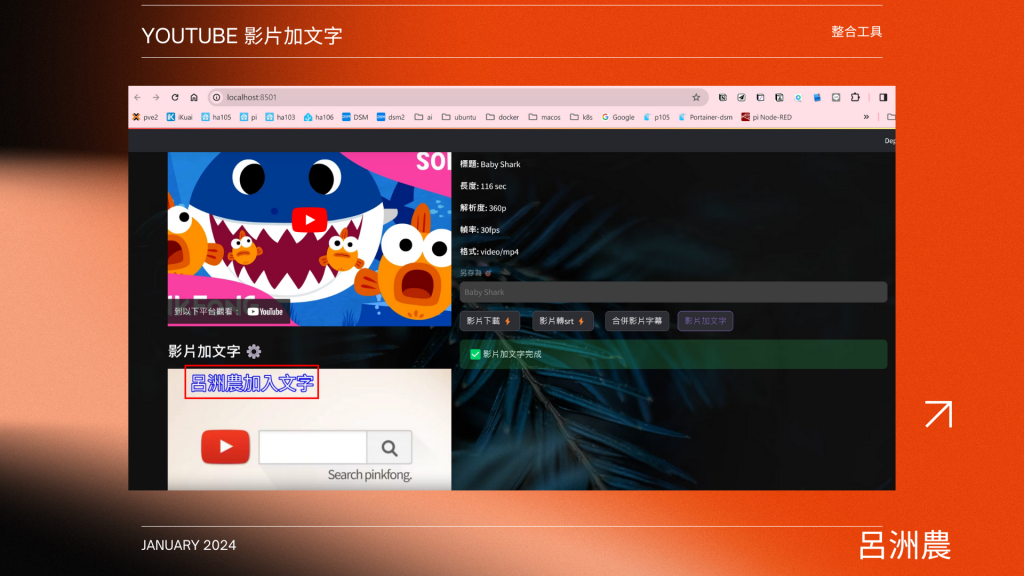The width and height of the screenshot is (1024, 576).
Task: Click the 影片下載 button
Action: click(489, 321)
